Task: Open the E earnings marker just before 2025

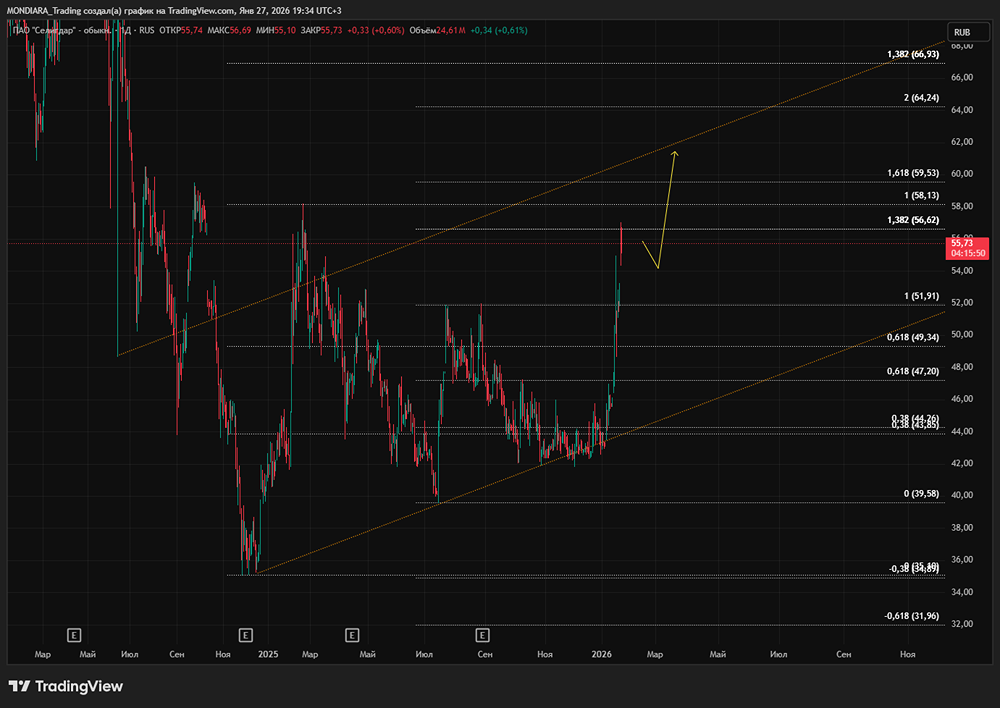Action: (246, 634)
